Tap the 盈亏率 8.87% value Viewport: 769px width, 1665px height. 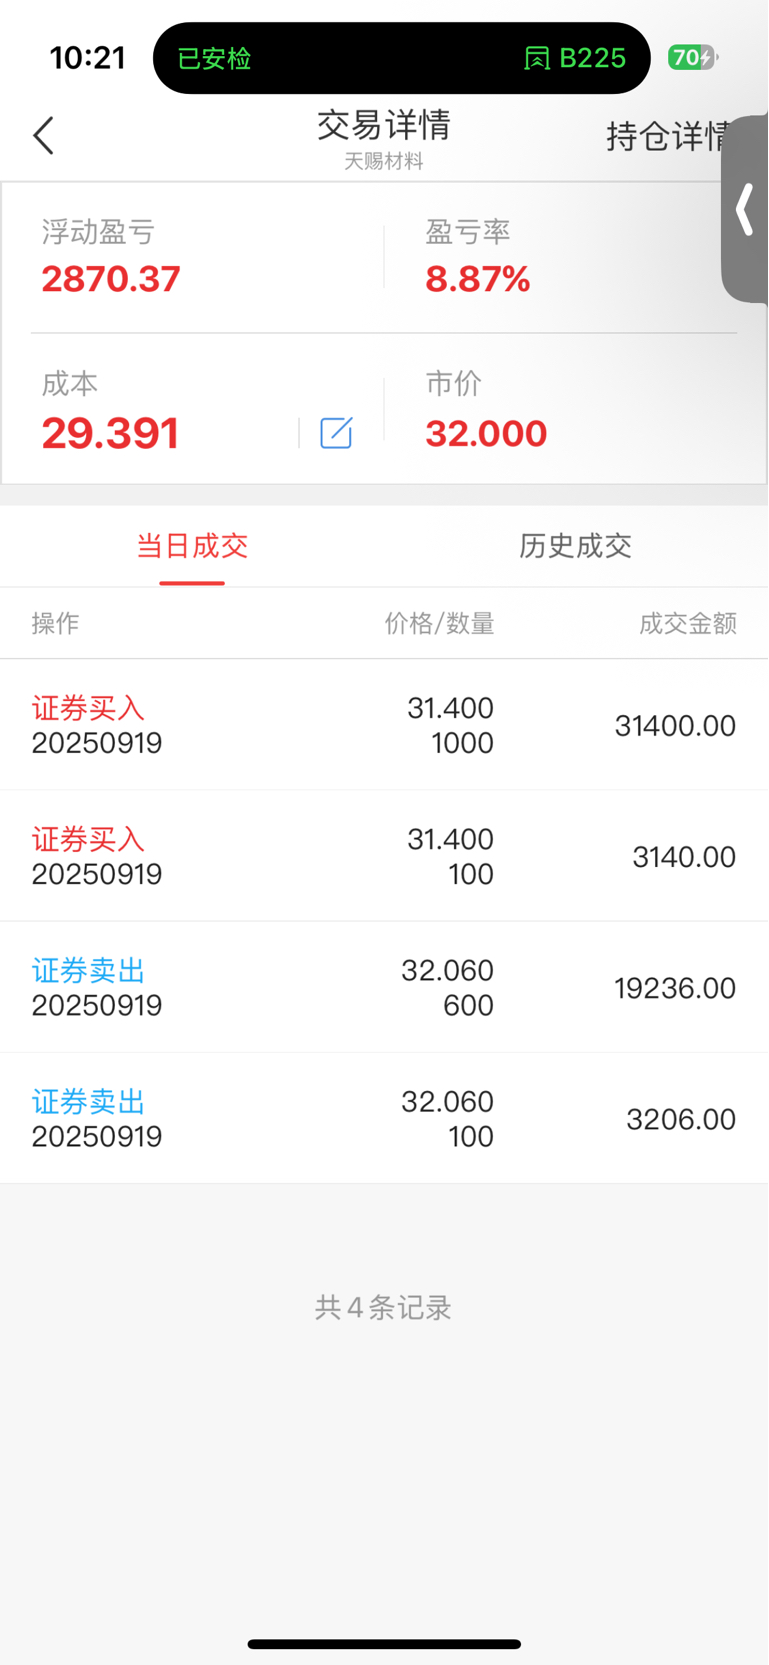click(x=478, y=279)
